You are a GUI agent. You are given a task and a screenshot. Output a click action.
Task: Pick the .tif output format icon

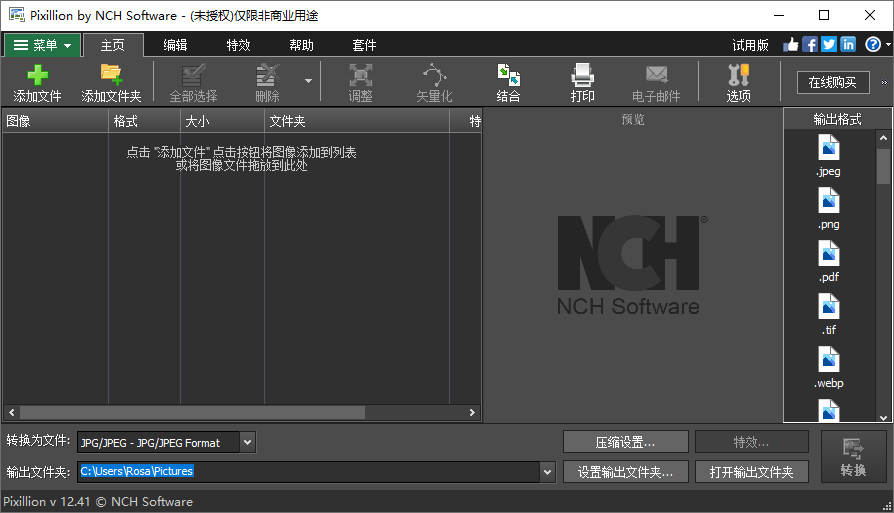(x=829, y=307)
